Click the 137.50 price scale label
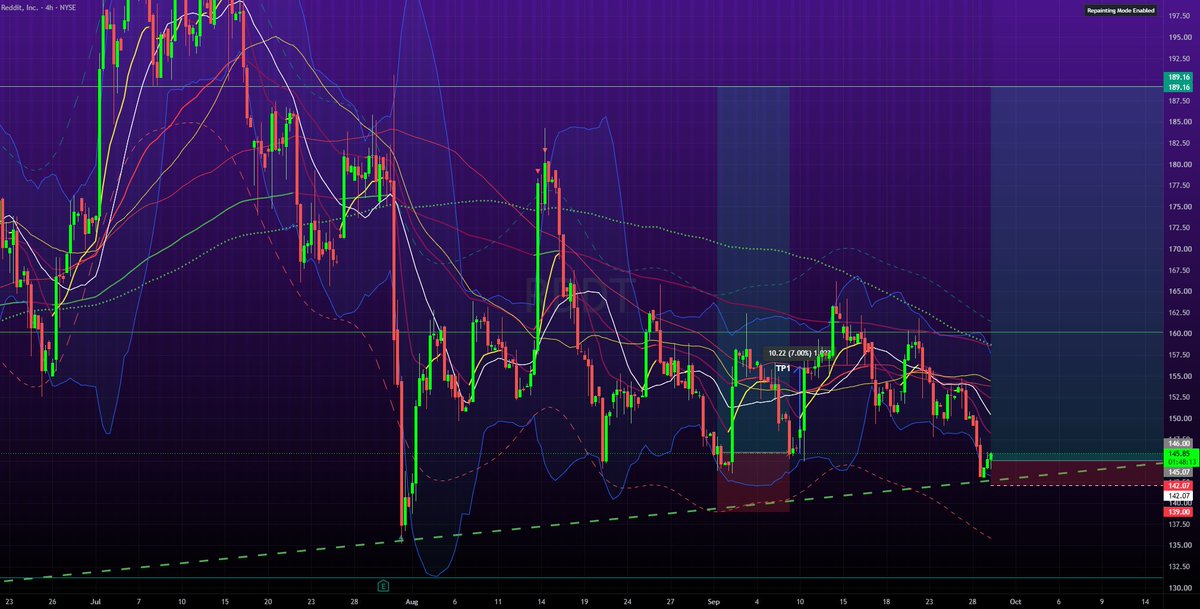1200x609 pixels. 1177,523
